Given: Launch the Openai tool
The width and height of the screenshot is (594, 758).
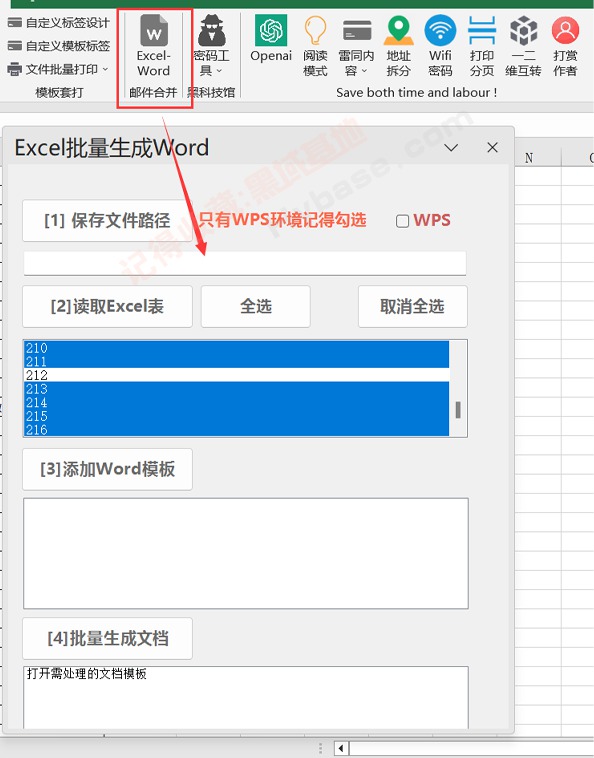Looking at the screenshot, I should point(271,40).
